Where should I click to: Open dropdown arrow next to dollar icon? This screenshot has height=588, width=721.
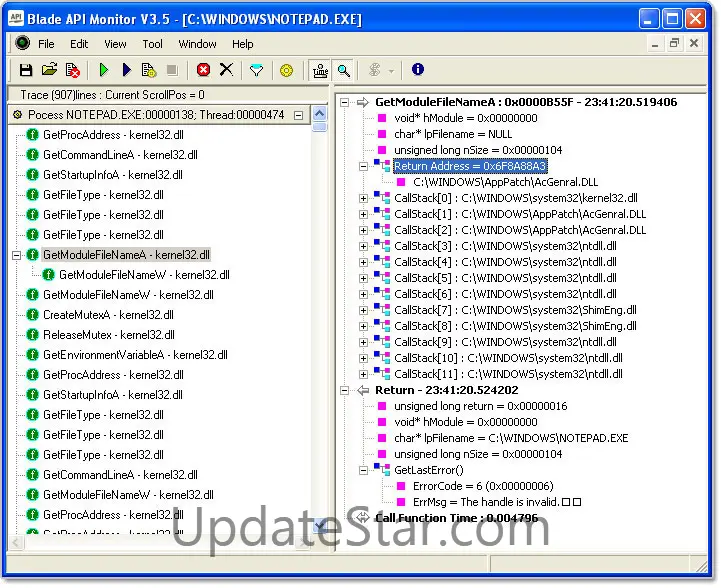391,71
